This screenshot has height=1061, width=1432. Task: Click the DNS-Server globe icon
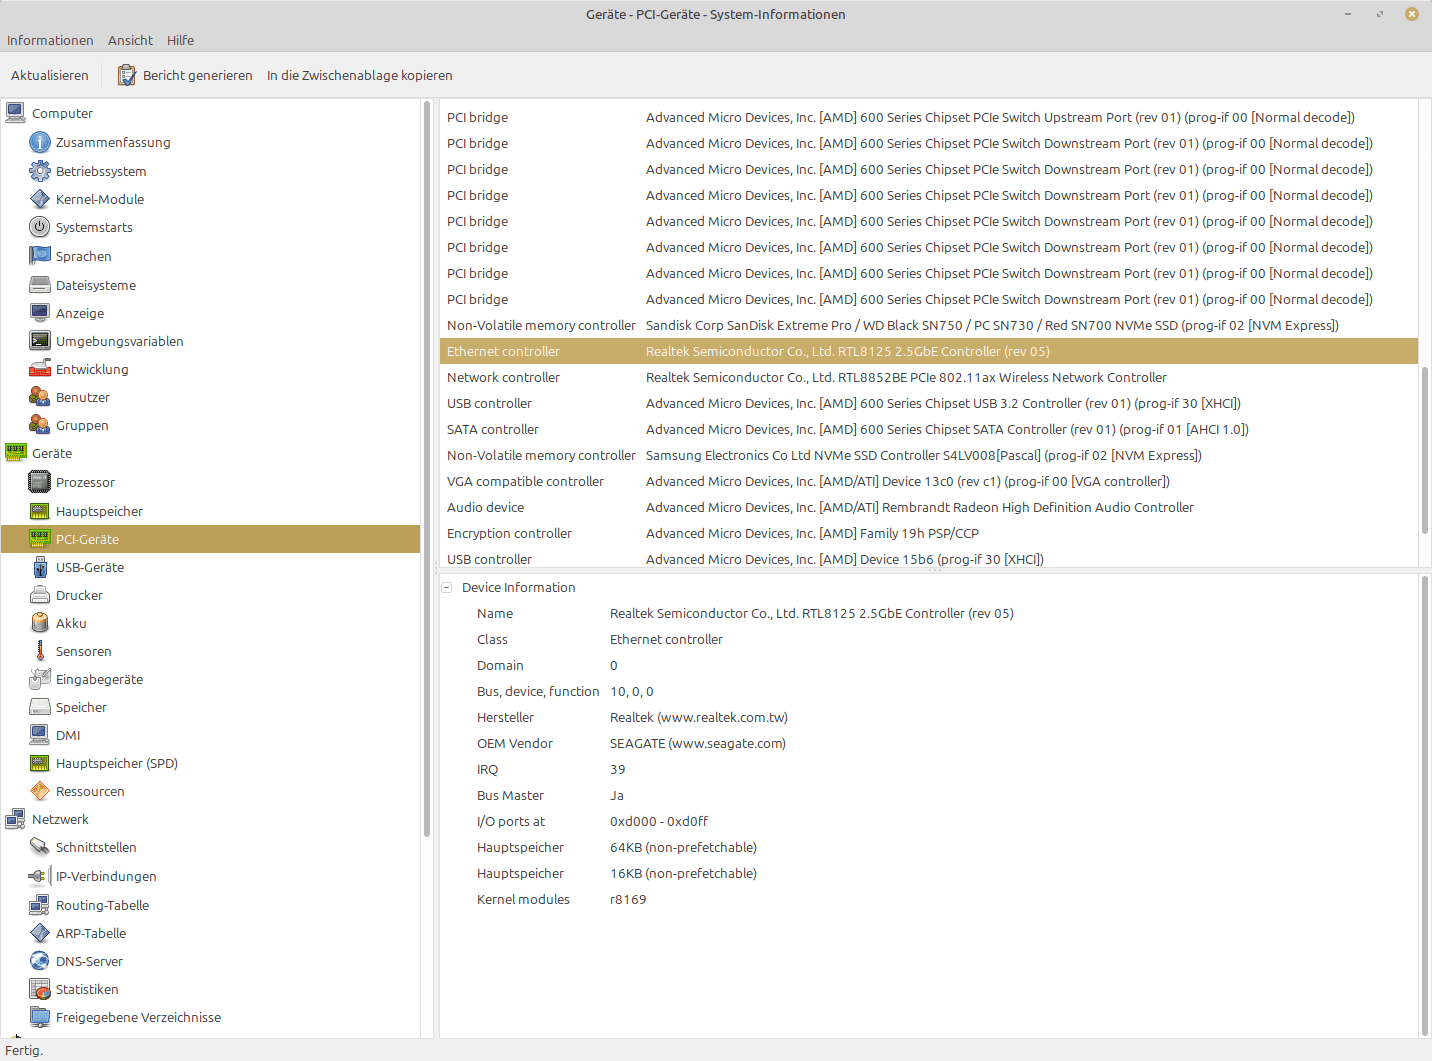tap(40, 961)
